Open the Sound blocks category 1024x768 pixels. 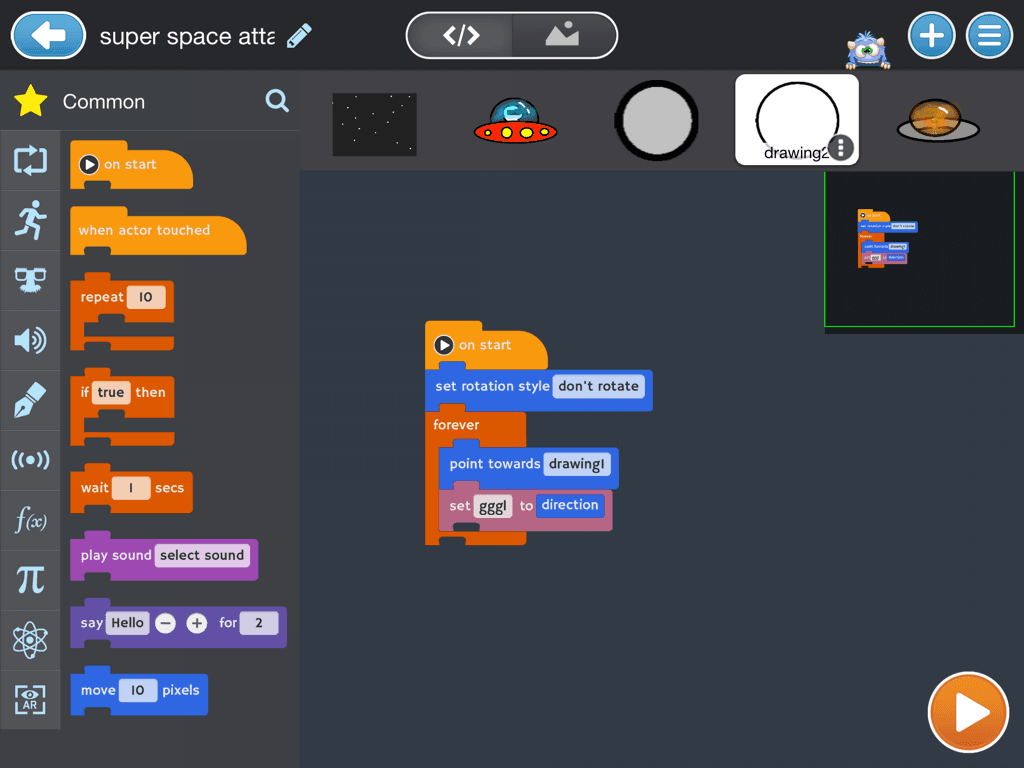pyautogui.click(x=31, y=341)
